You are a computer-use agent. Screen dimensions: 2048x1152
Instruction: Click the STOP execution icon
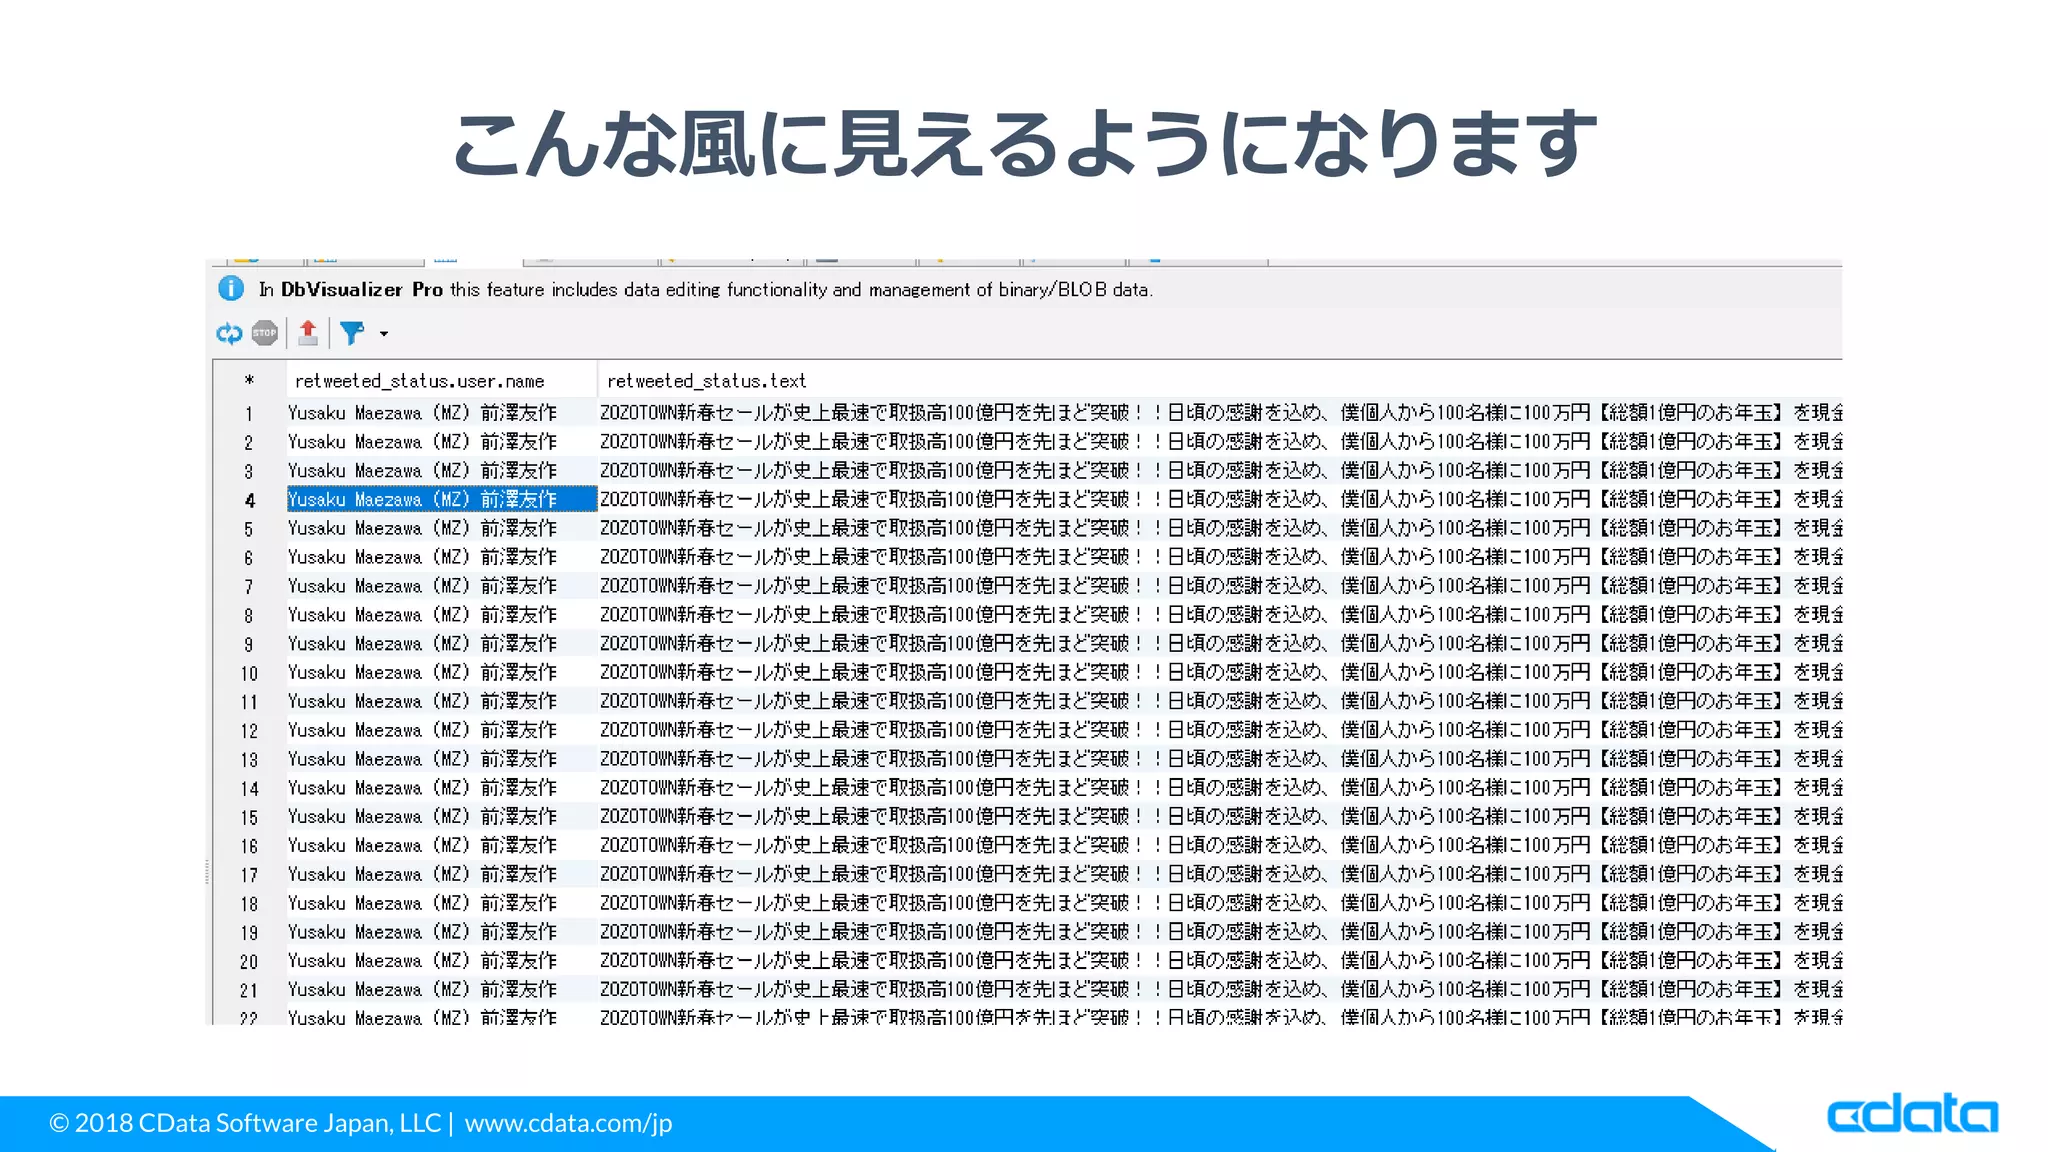[x=265, y=333]
